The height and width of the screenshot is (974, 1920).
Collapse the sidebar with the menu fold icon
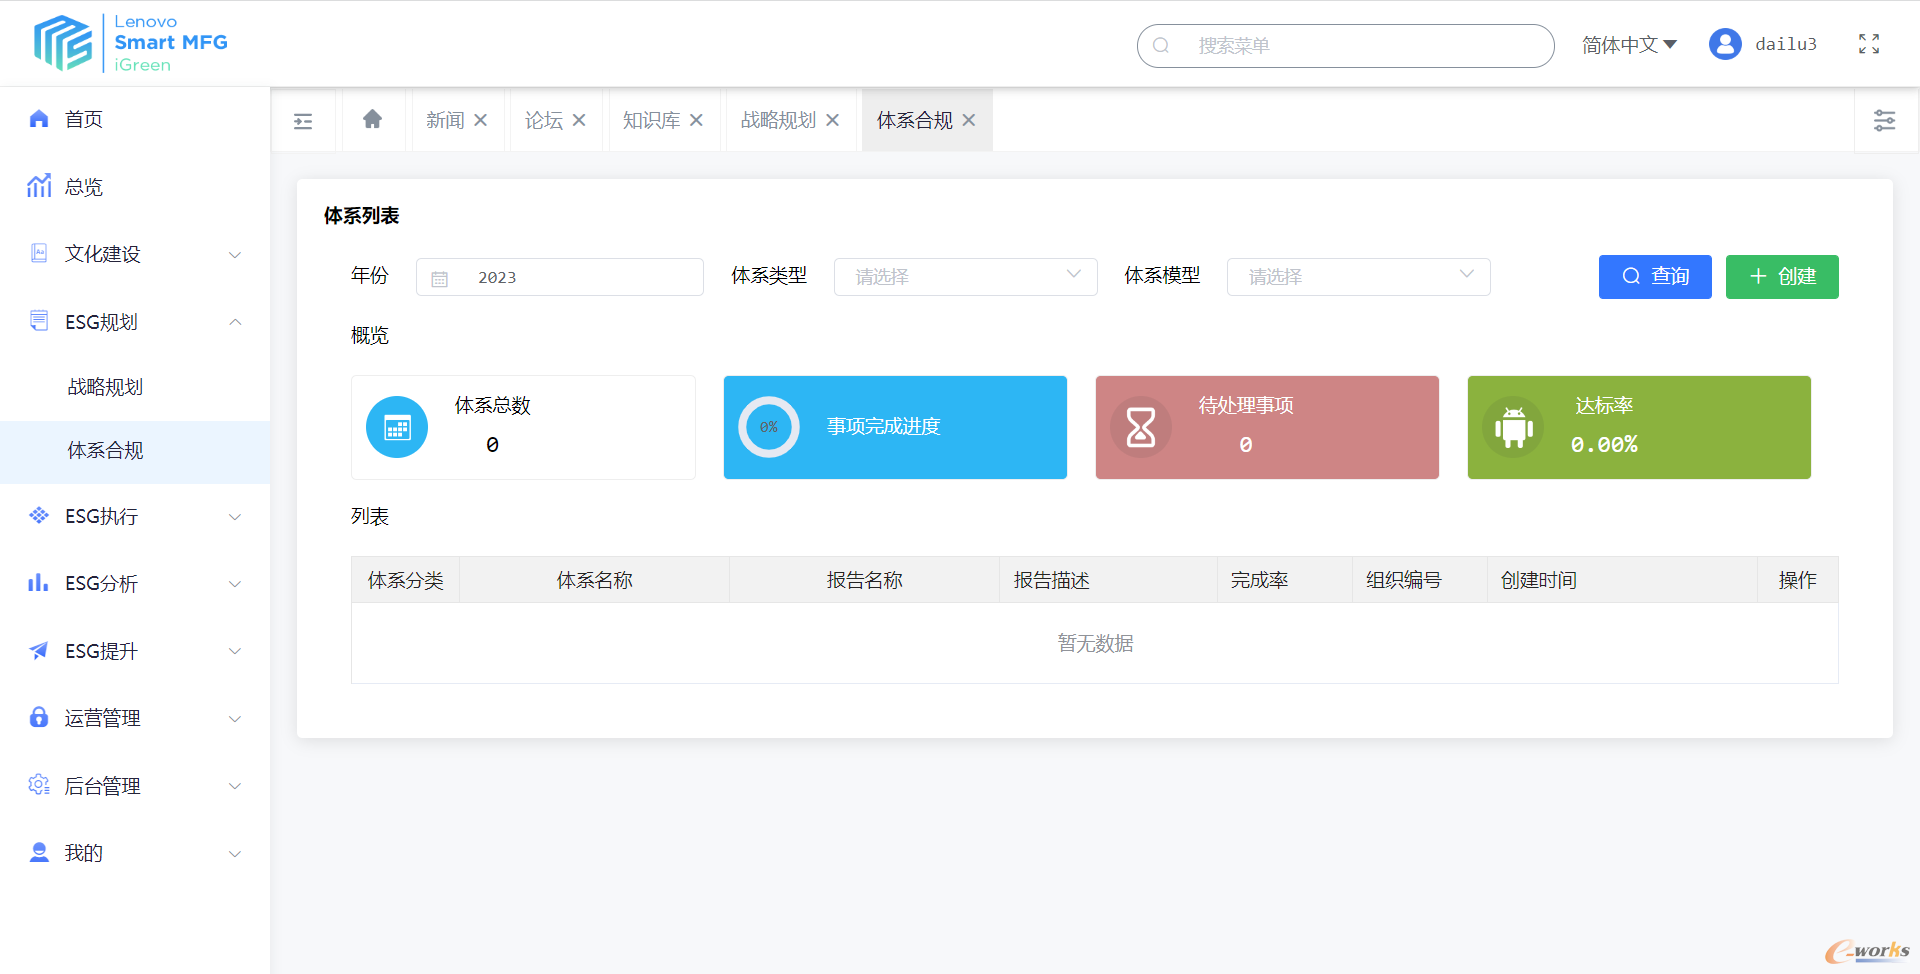(303, 121)
